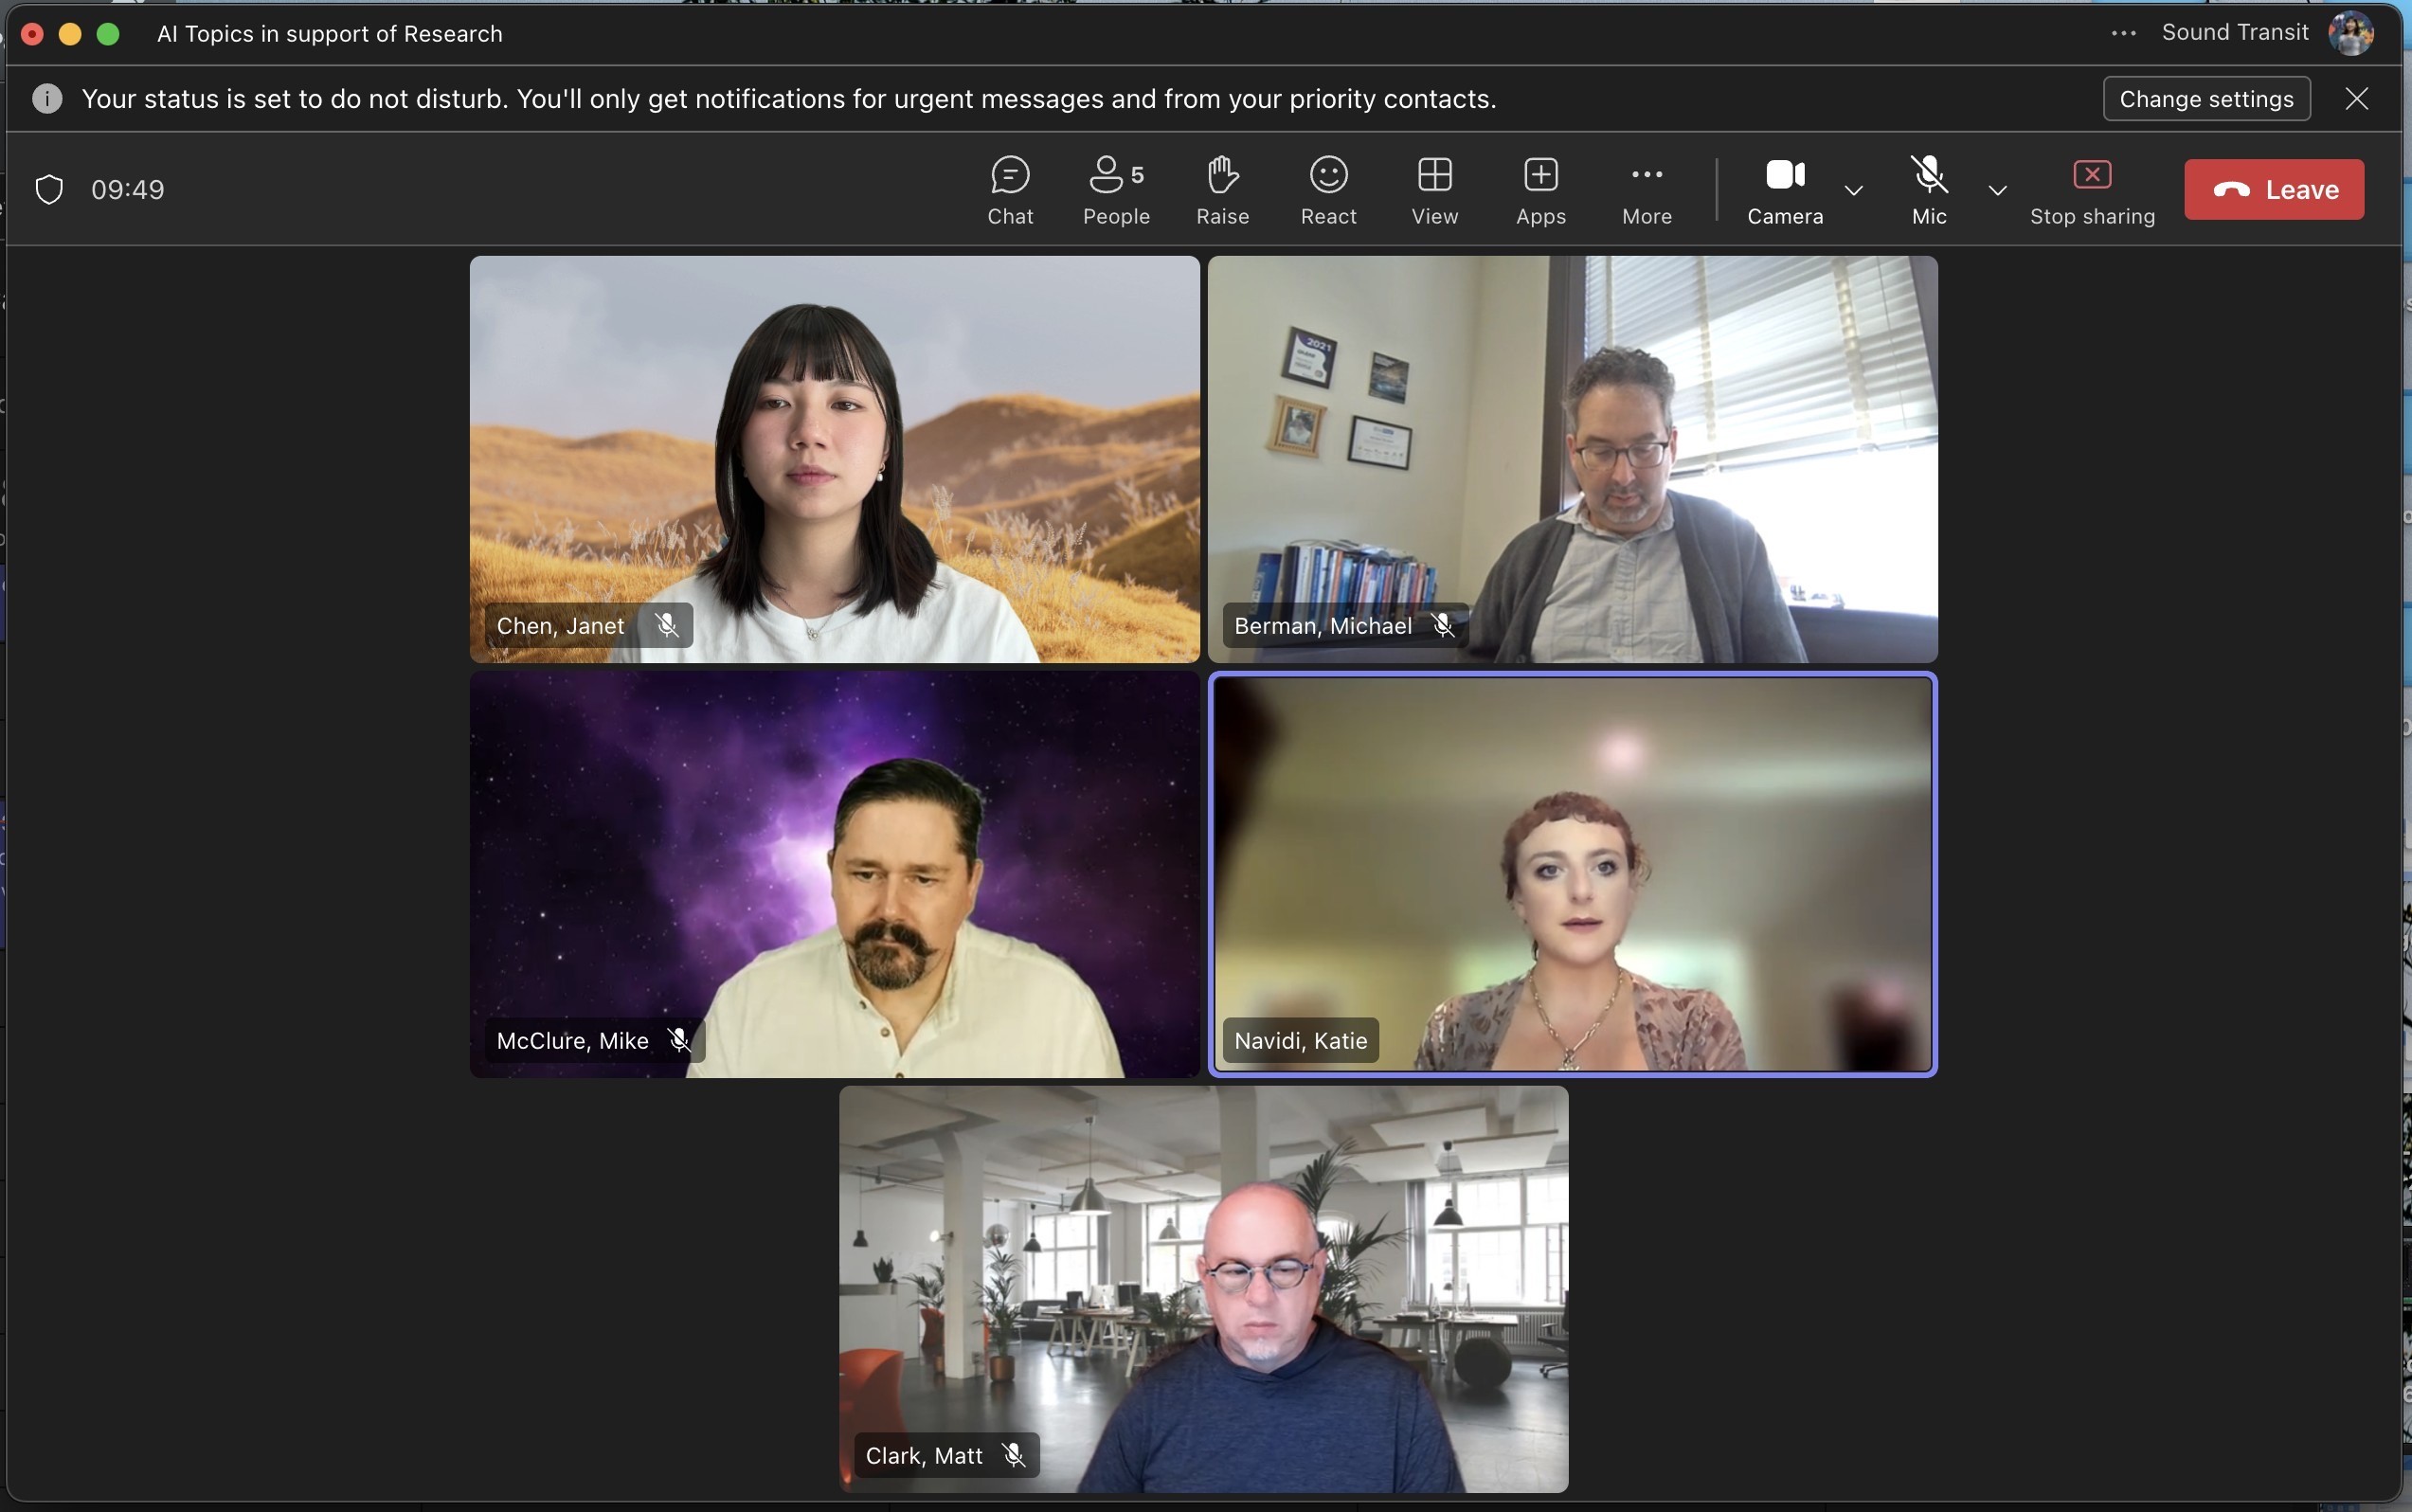This screenshot has height=1512, width=2412.
Task: Unmute the Mic
Action: 1928,190
